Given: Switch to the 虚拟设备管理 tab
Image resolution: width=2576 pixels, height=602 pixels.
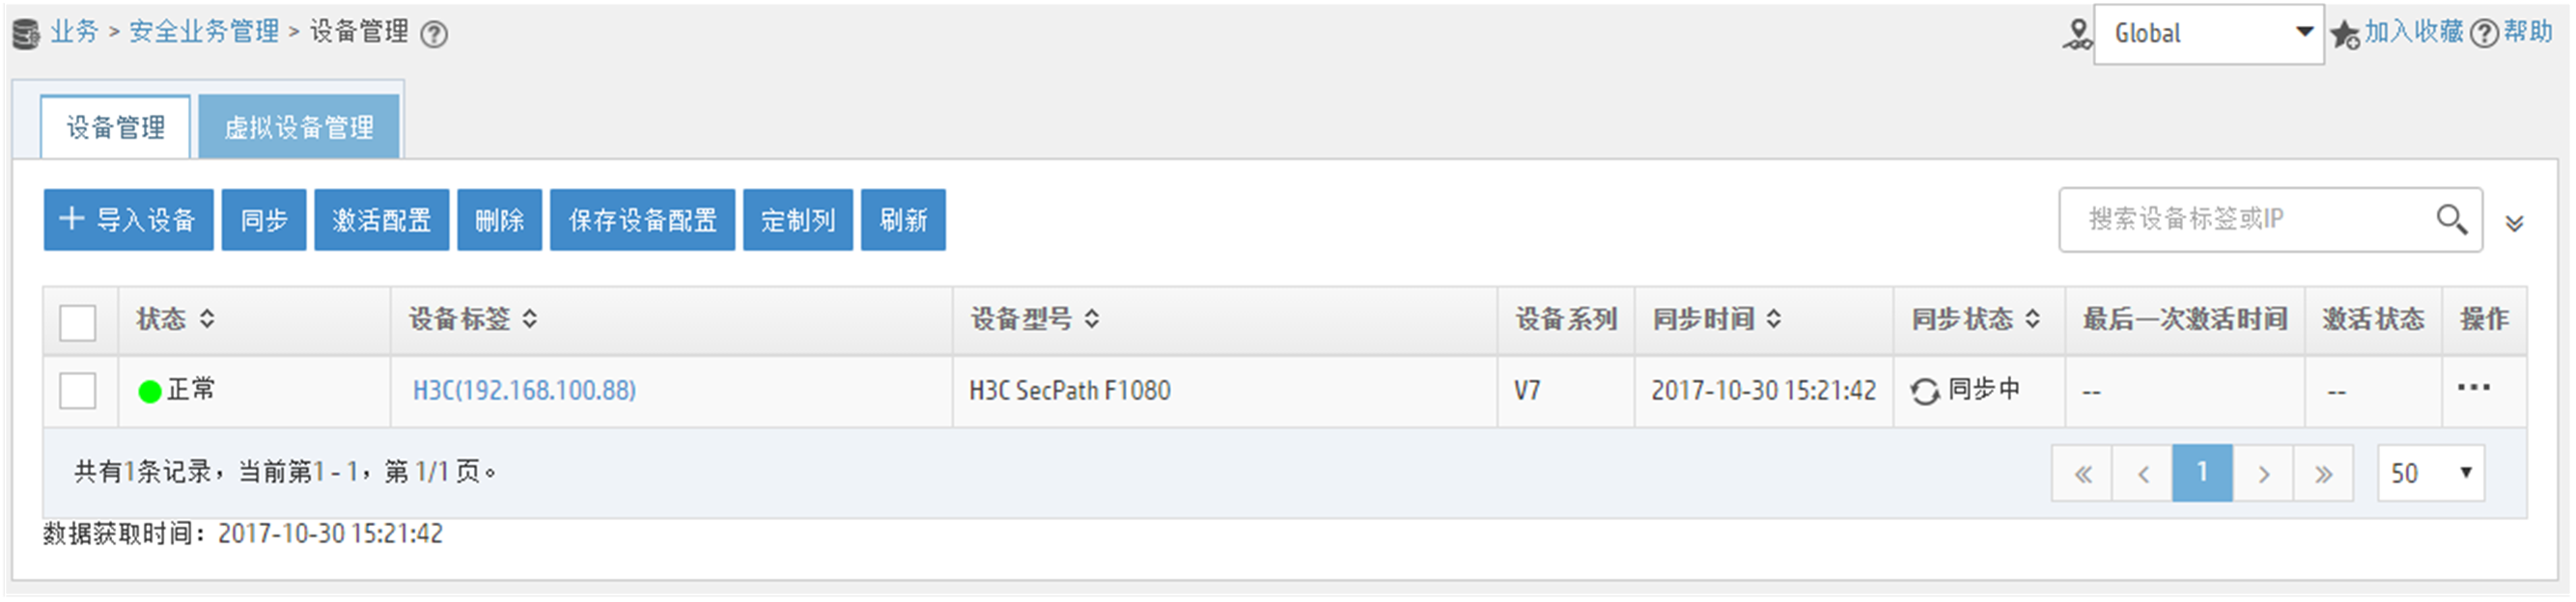Looking at the screenshot, I should [x=299, y=127].
